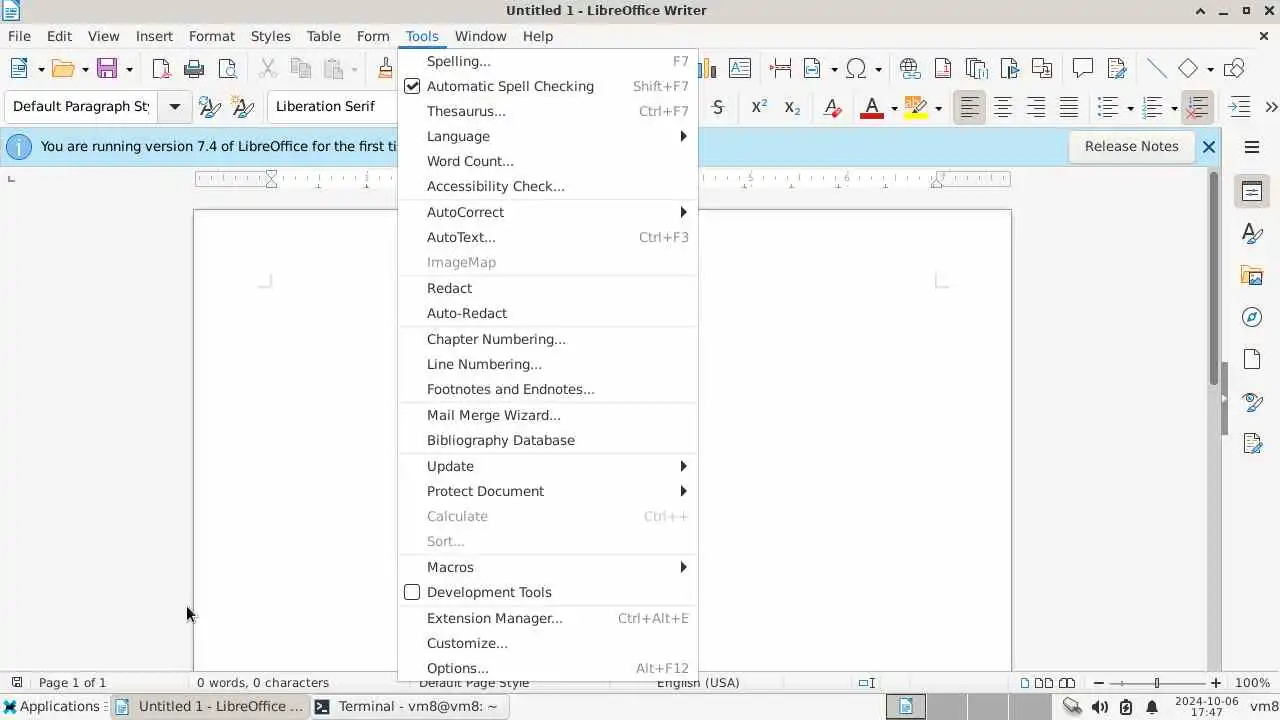The height and width of the screenshot is (720, 1280).
Task: Apply Superscript formatting
Action: click(x=759, y=106)
